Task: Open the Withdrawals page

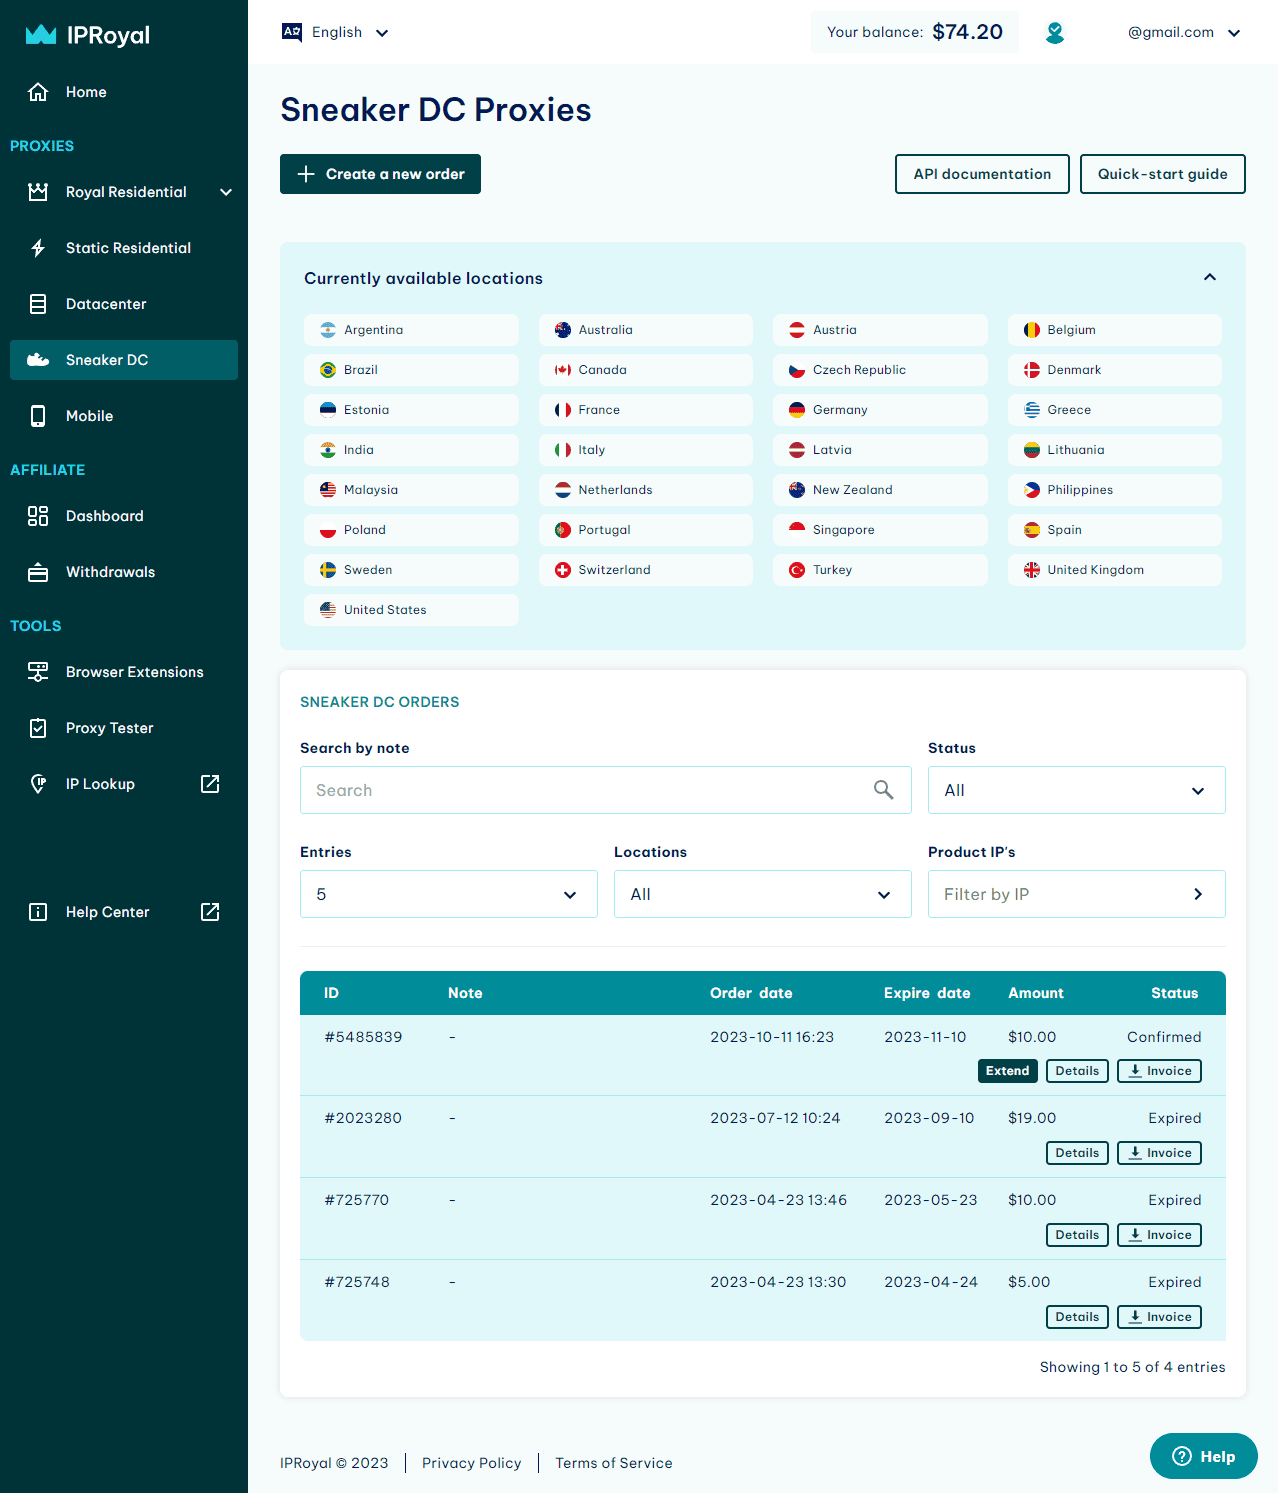Action: (x=124, y=572)
